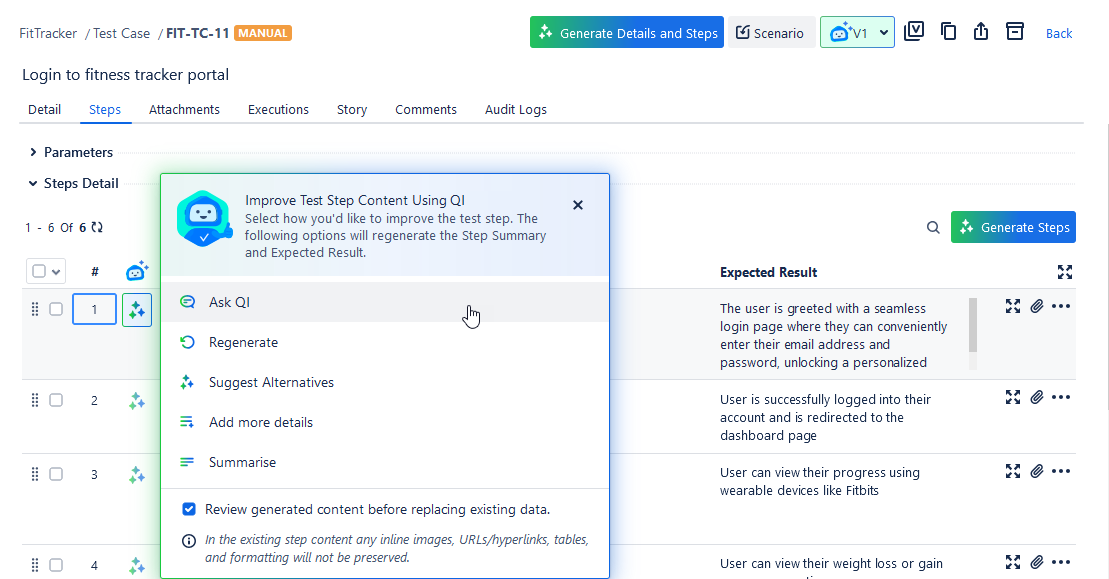This screenshot has height=579, width=1109.
Task: Choose Suggest Alternatives from QI menu
Action: click(x=271, y=383)
